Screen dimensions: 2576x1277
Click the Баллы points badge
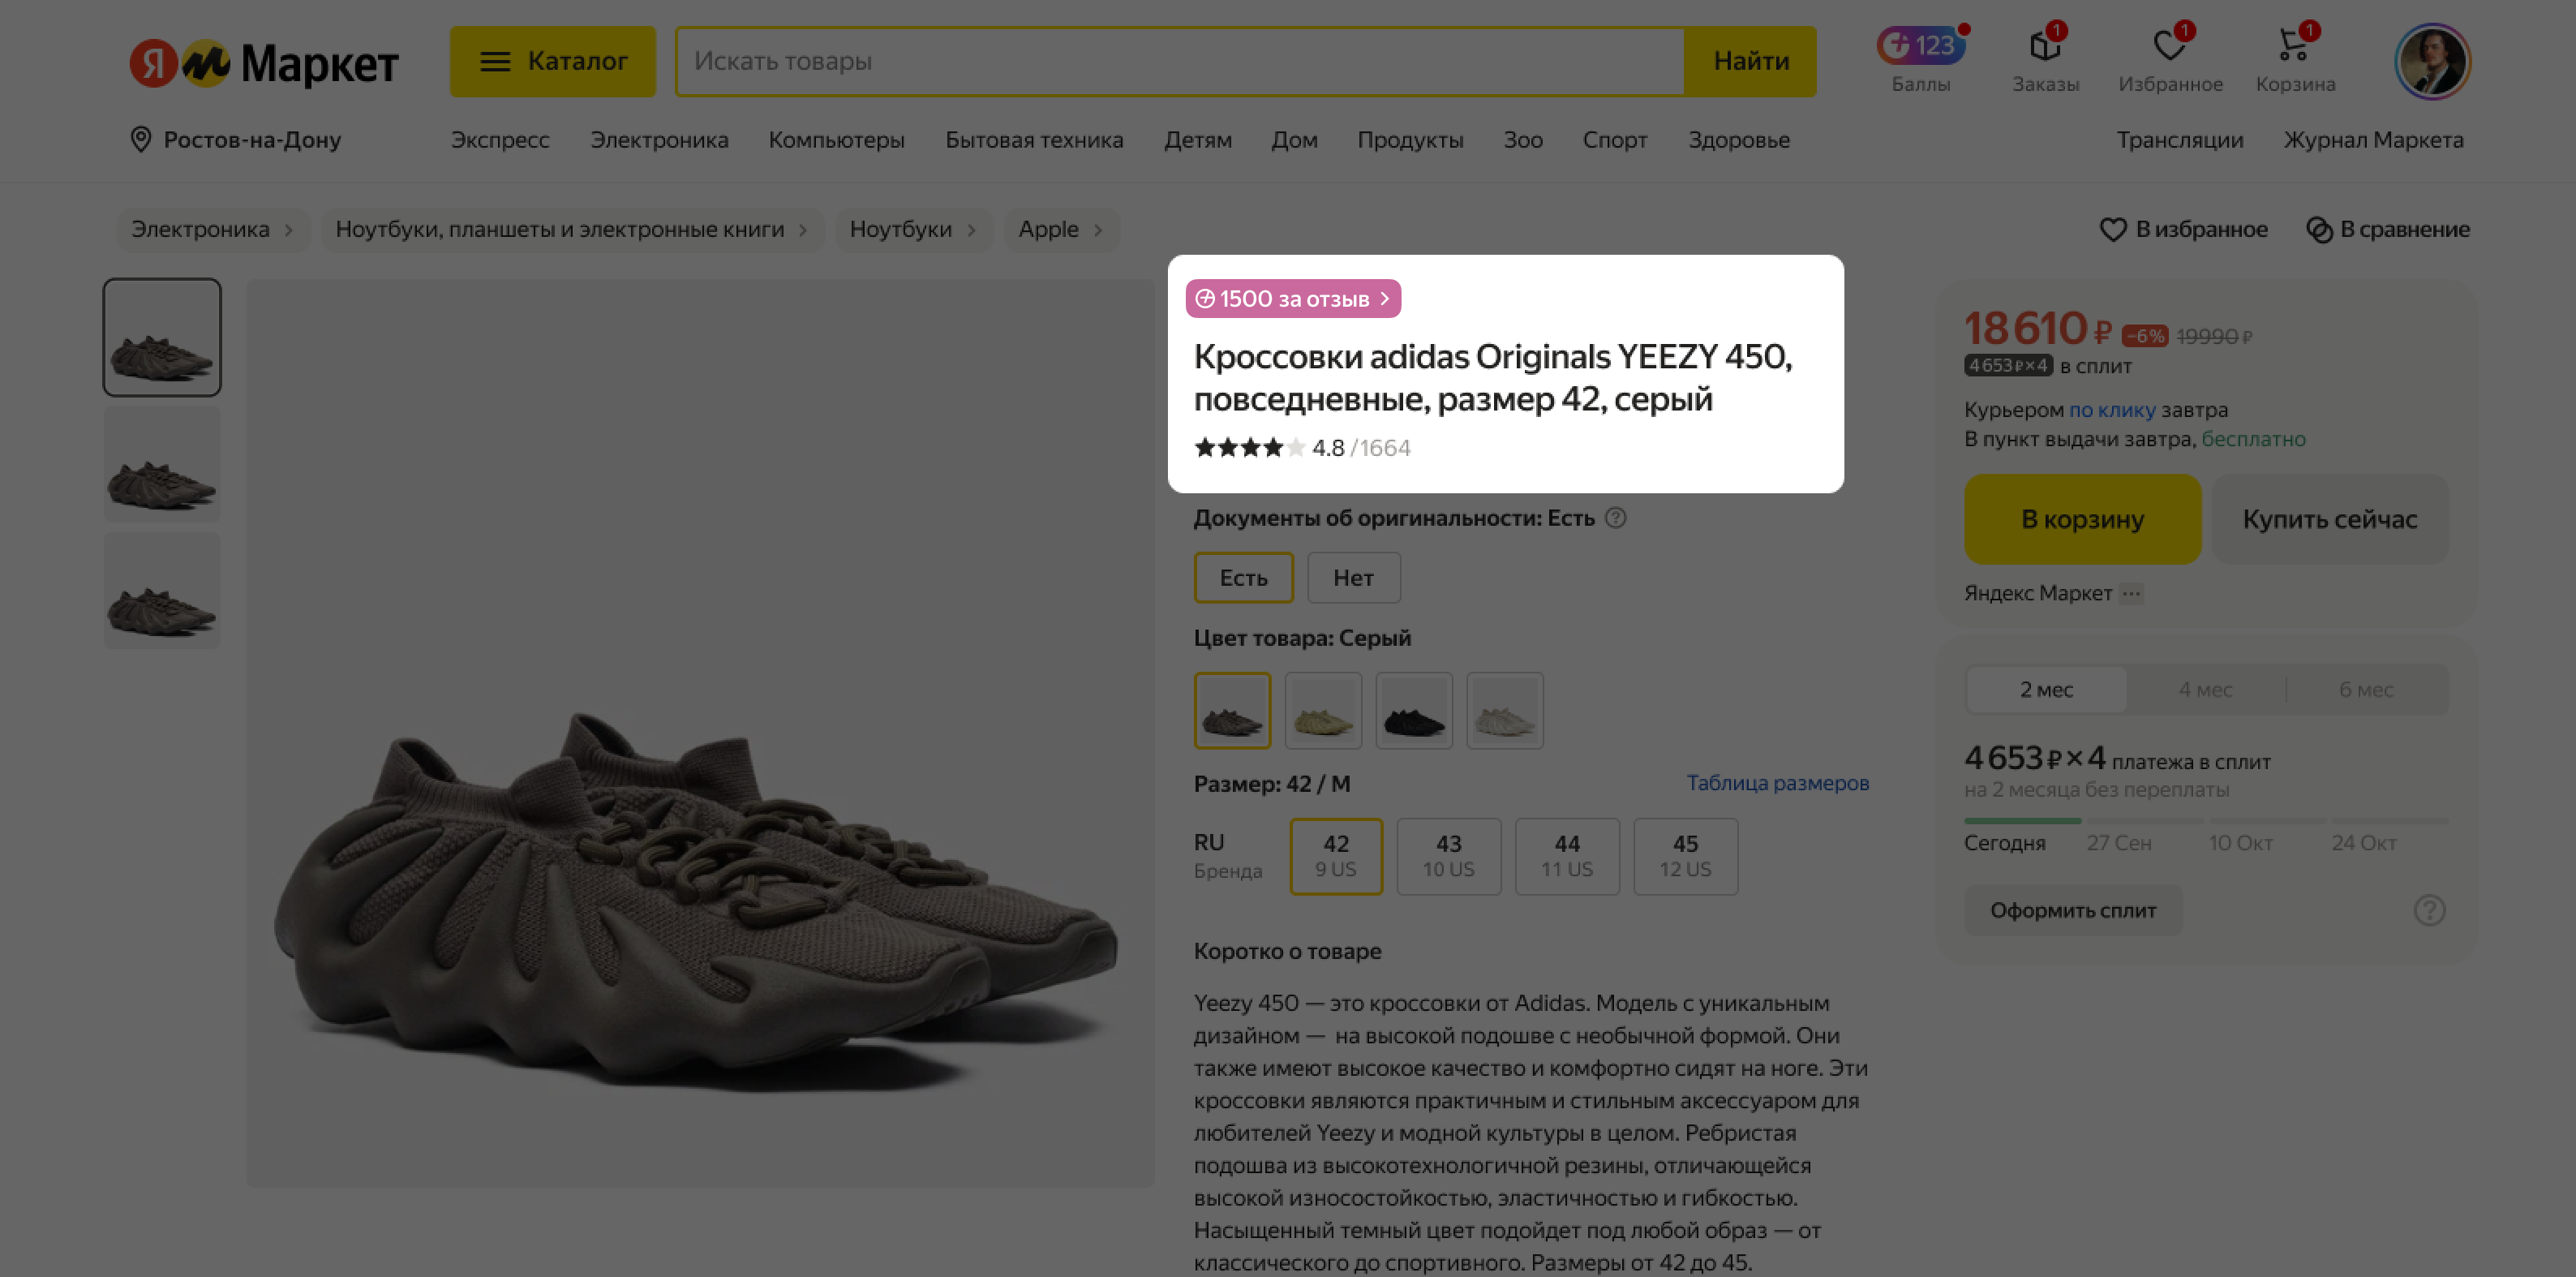(x=1920, y=46)
